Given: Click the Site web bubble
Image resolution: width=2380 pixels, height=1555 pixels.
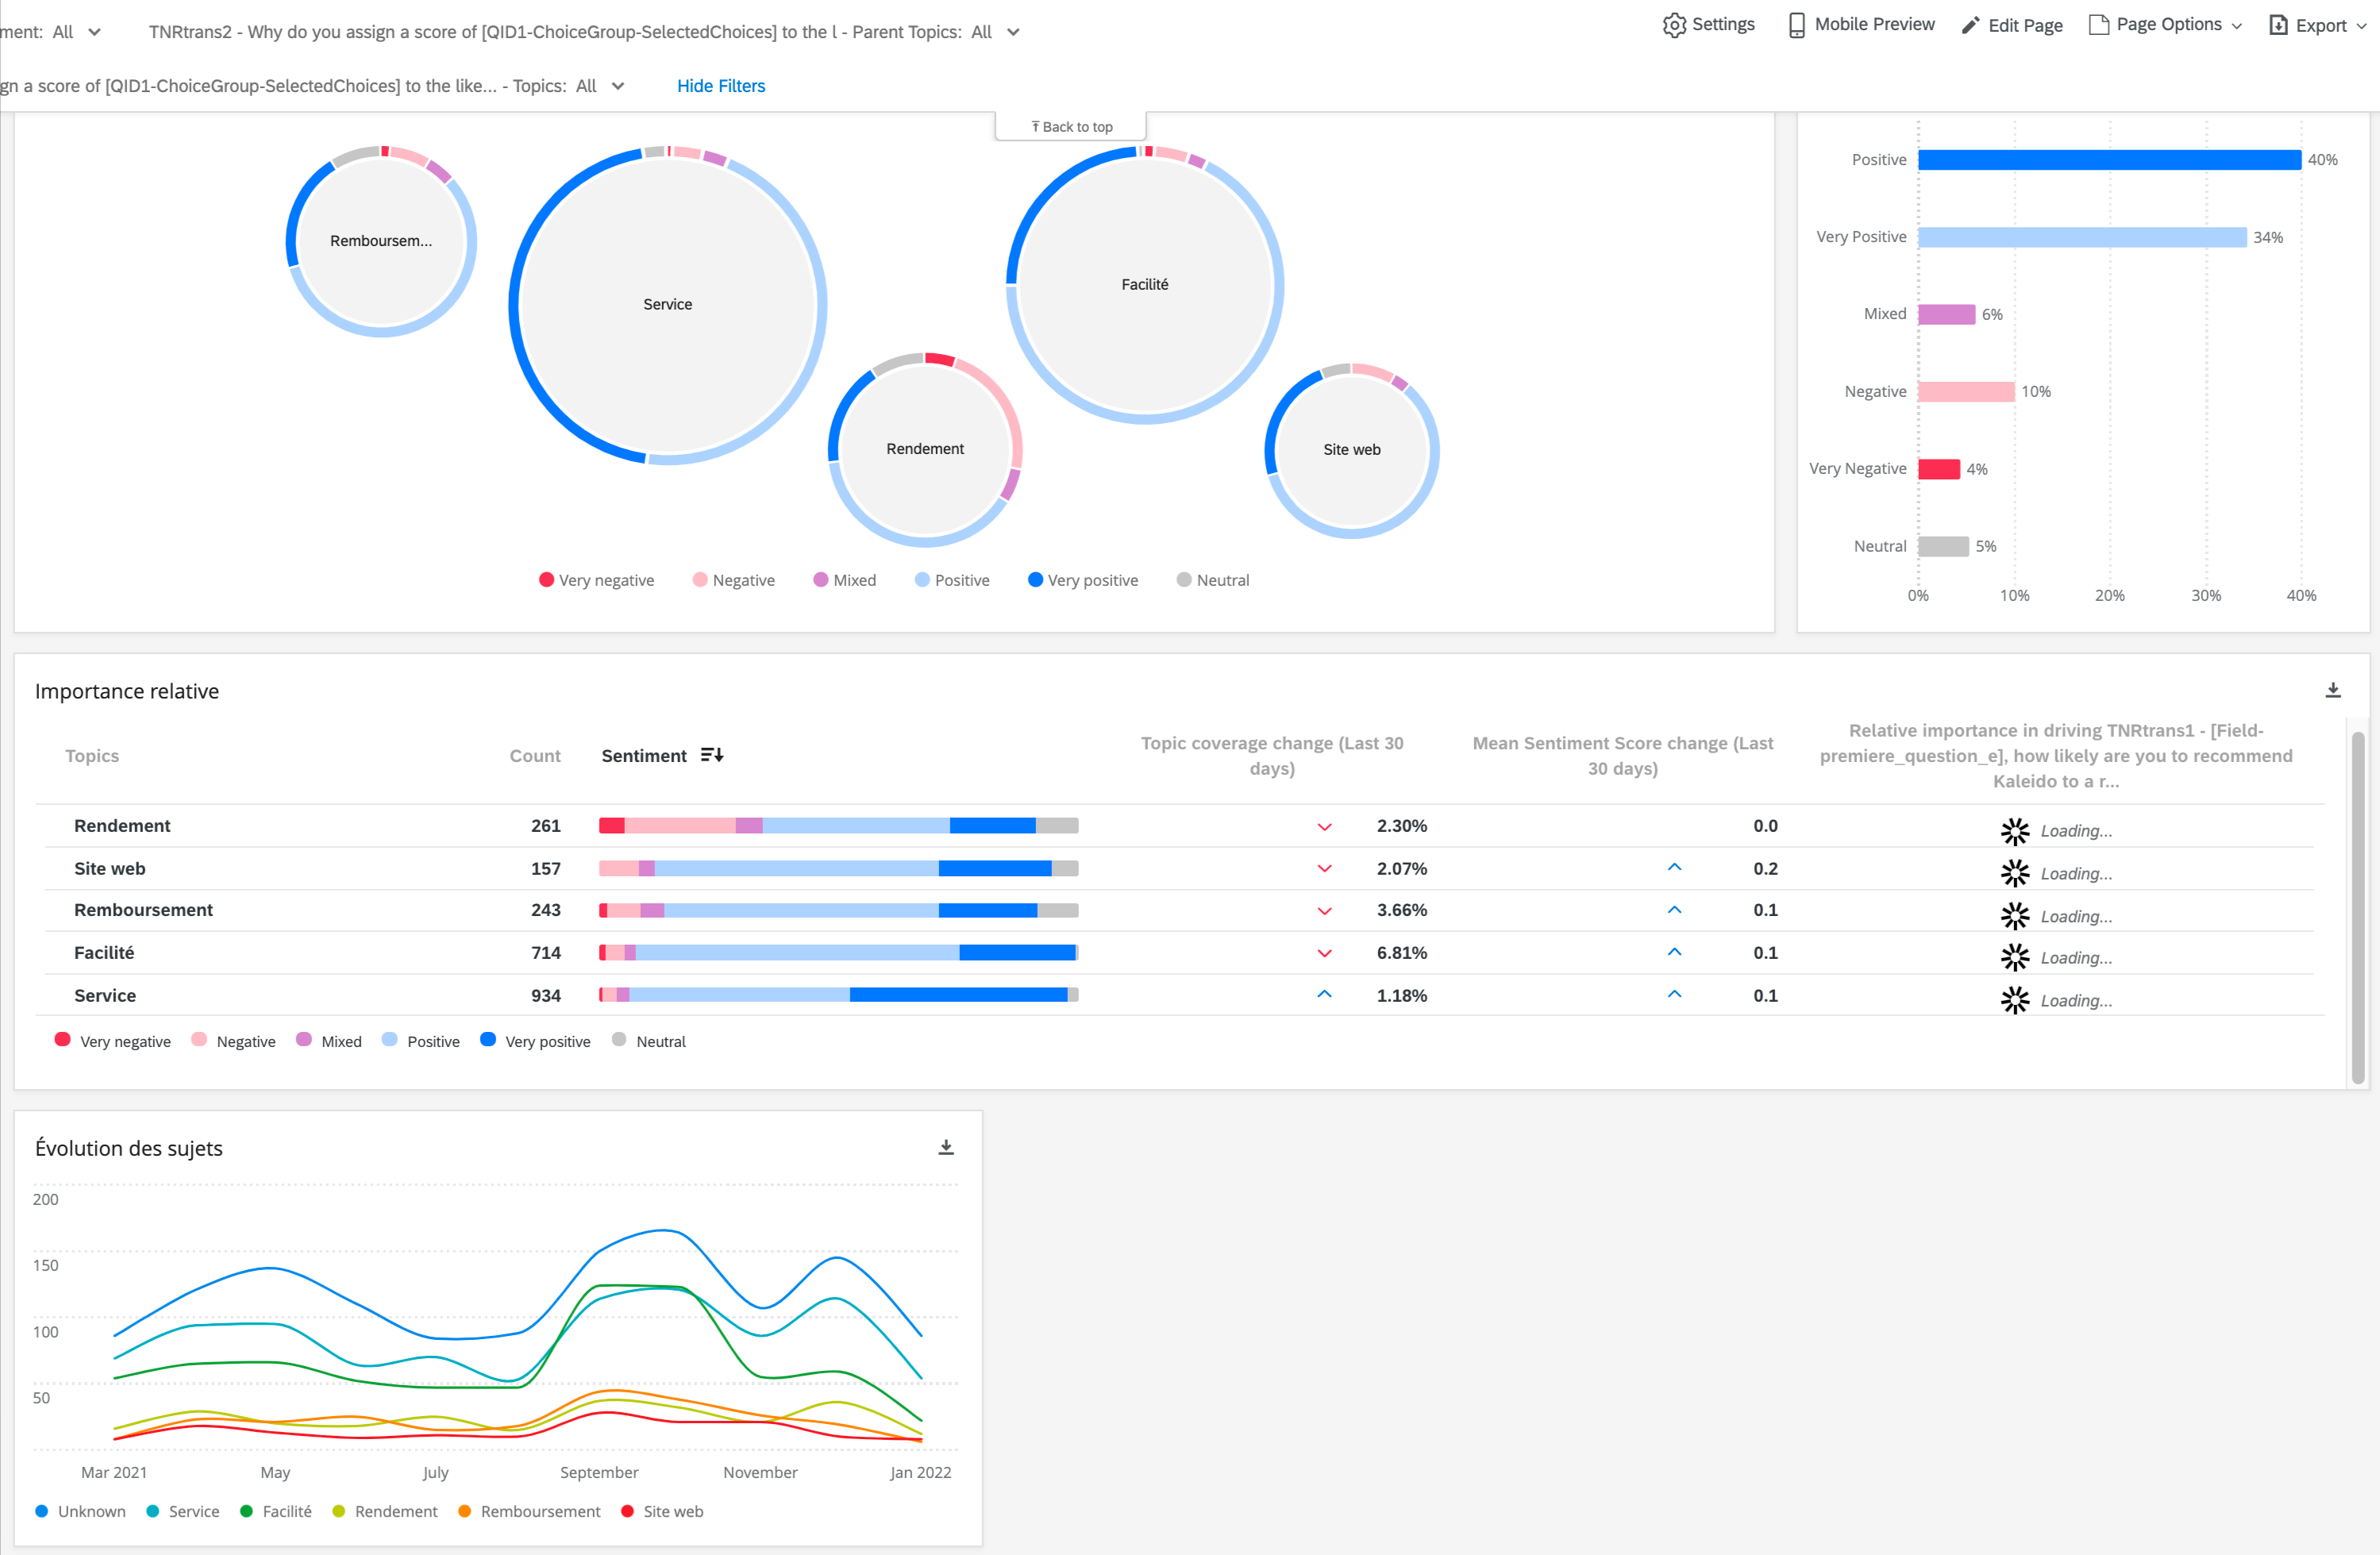Looking at the screenshot, I should tap(1351, 450).
